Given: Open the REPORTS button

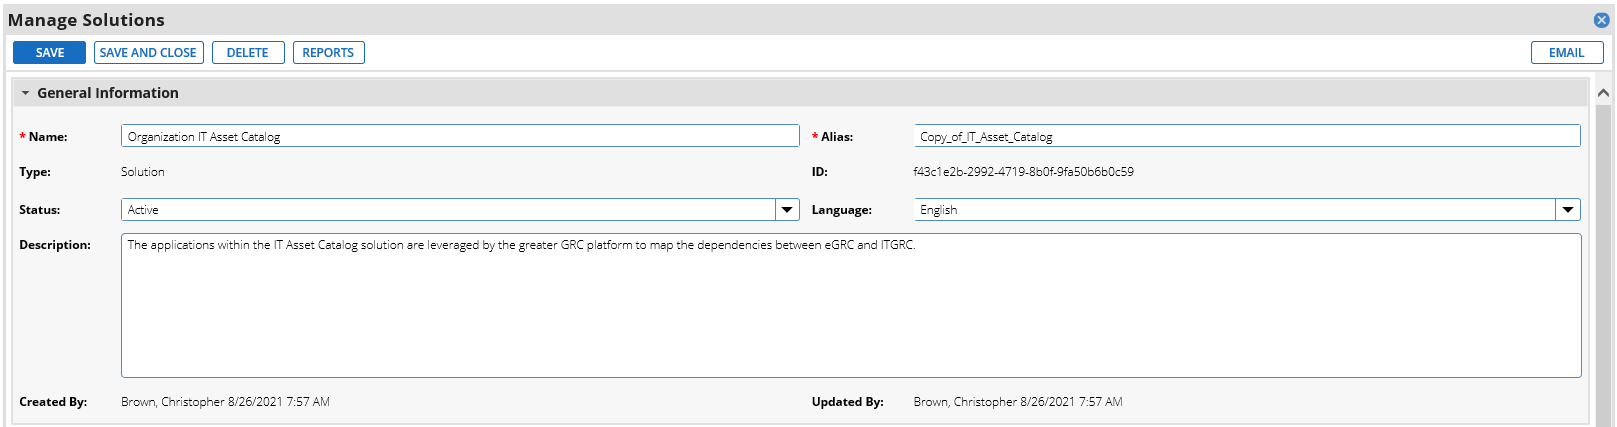Looking at the screenshot, I should [328, 53].
